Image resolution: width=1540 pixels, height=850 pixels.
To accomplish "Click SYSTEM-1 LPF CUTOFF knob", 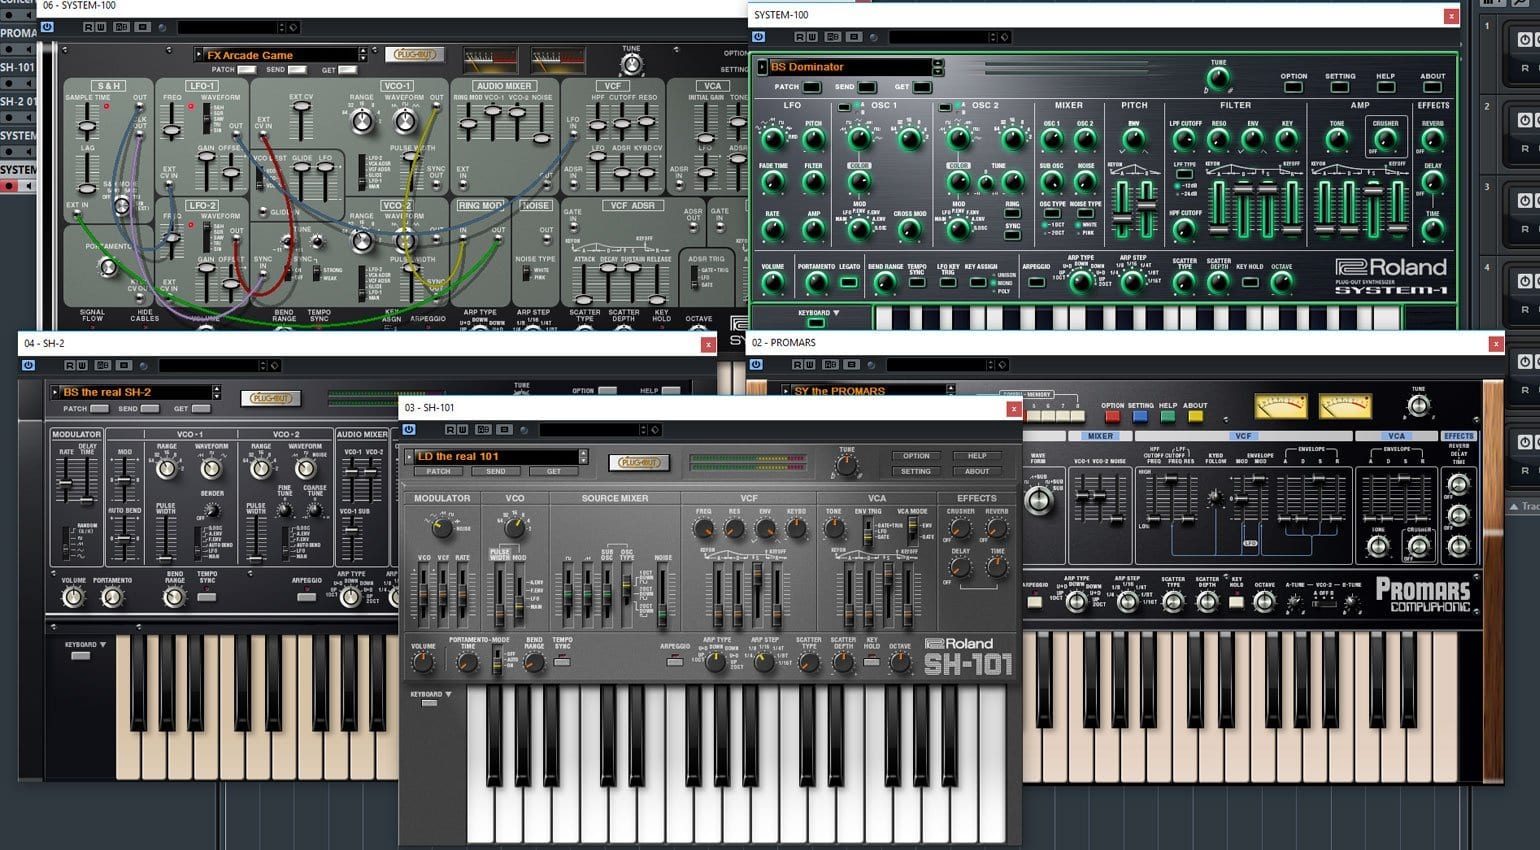I will point(1185,140).
